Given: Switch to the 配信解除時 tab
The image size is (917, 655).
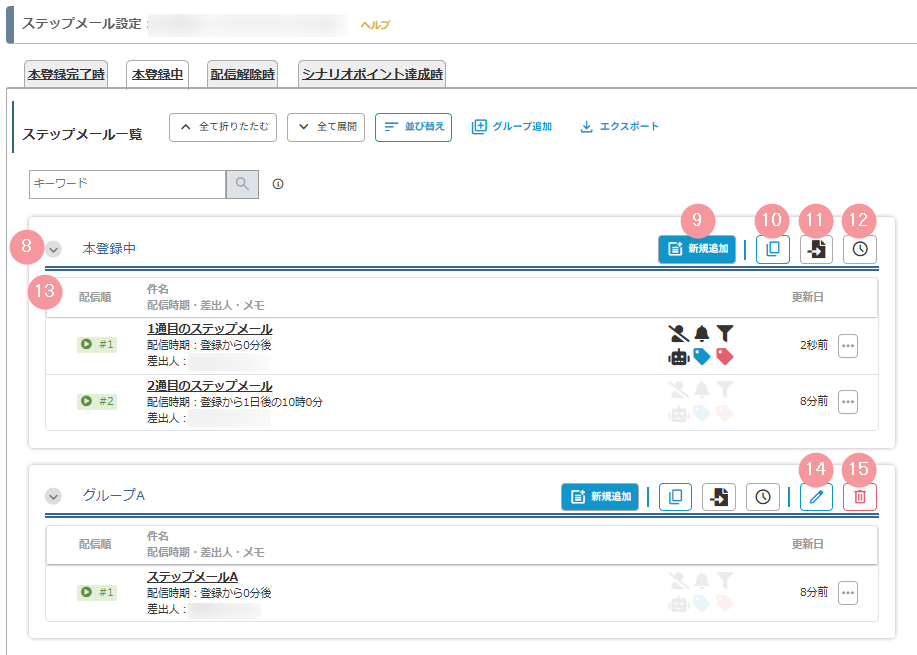Looking at the screenshot, I should pos(243,75).
